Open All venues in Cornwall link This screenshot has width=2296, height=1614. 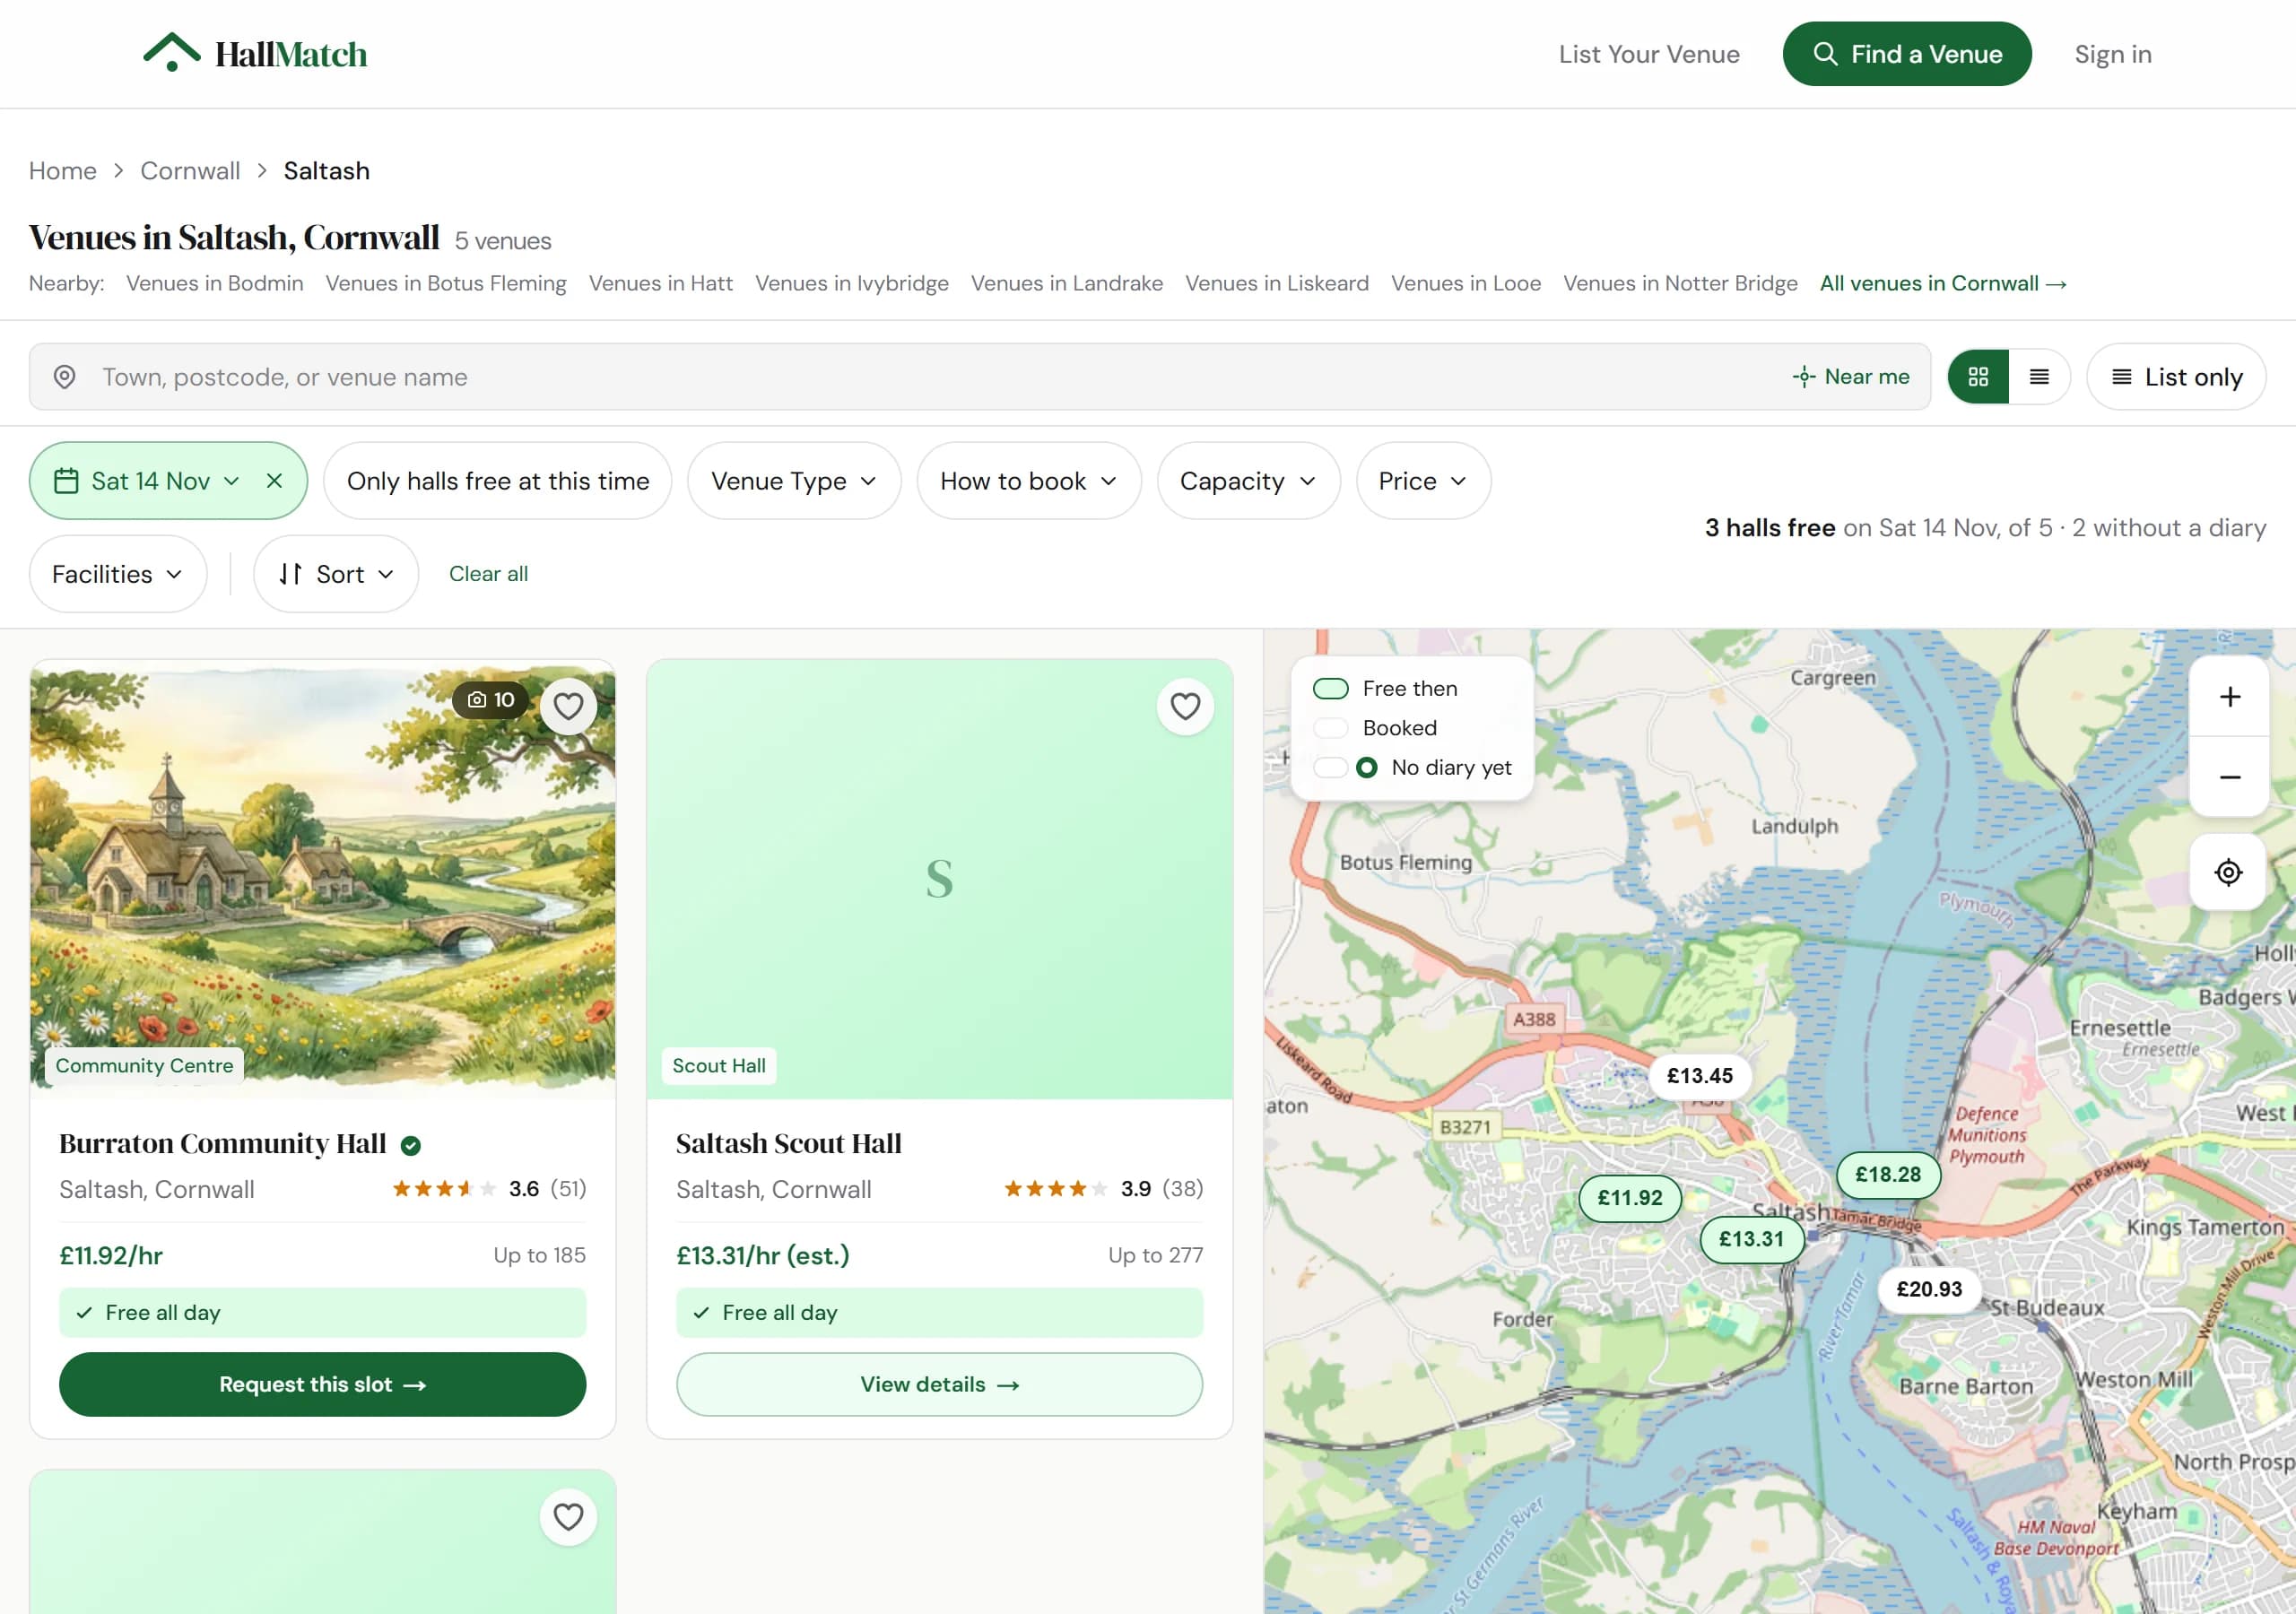(1943, 283)
